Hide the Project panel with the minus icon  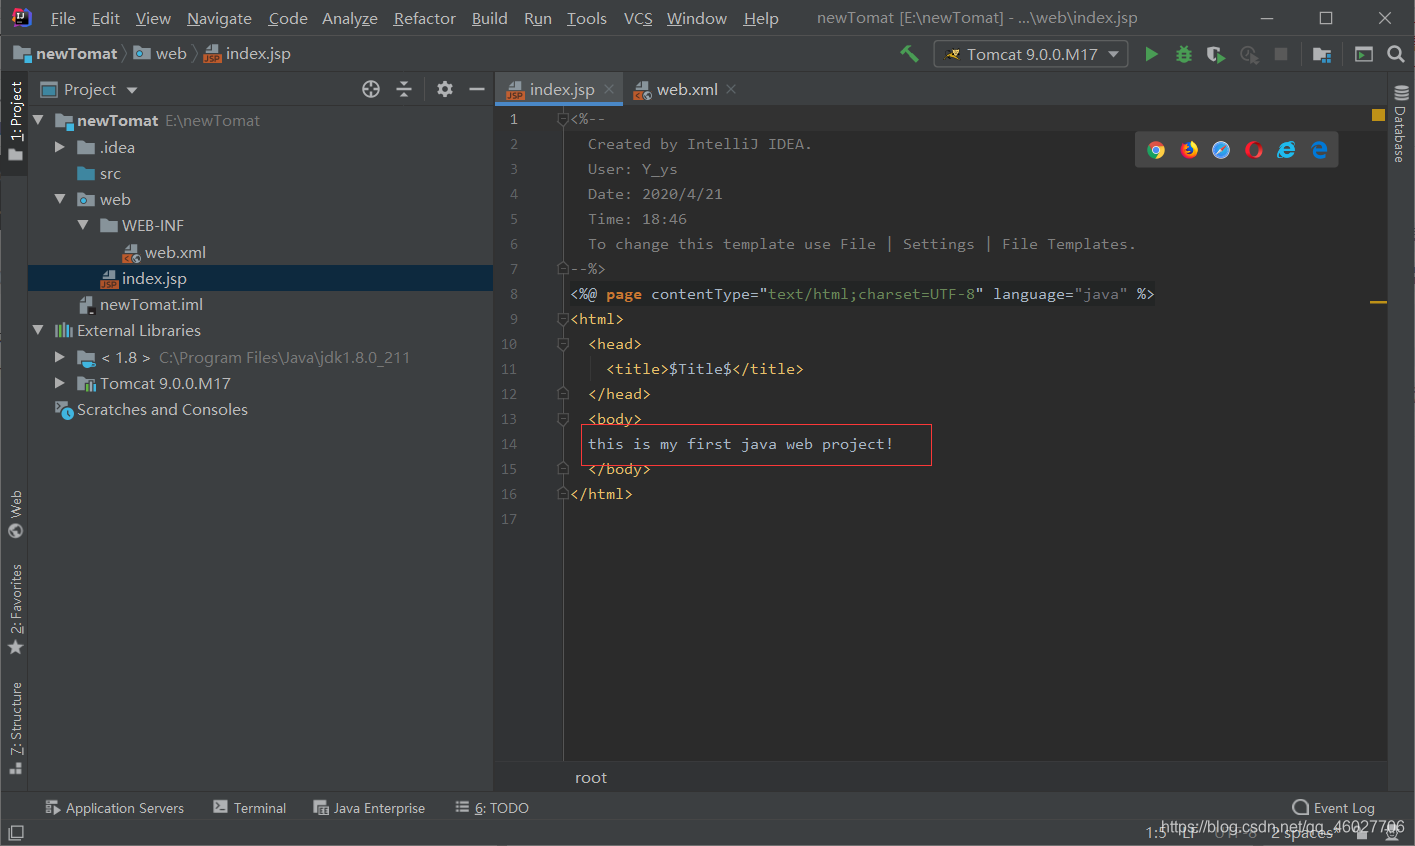point(477,89)
